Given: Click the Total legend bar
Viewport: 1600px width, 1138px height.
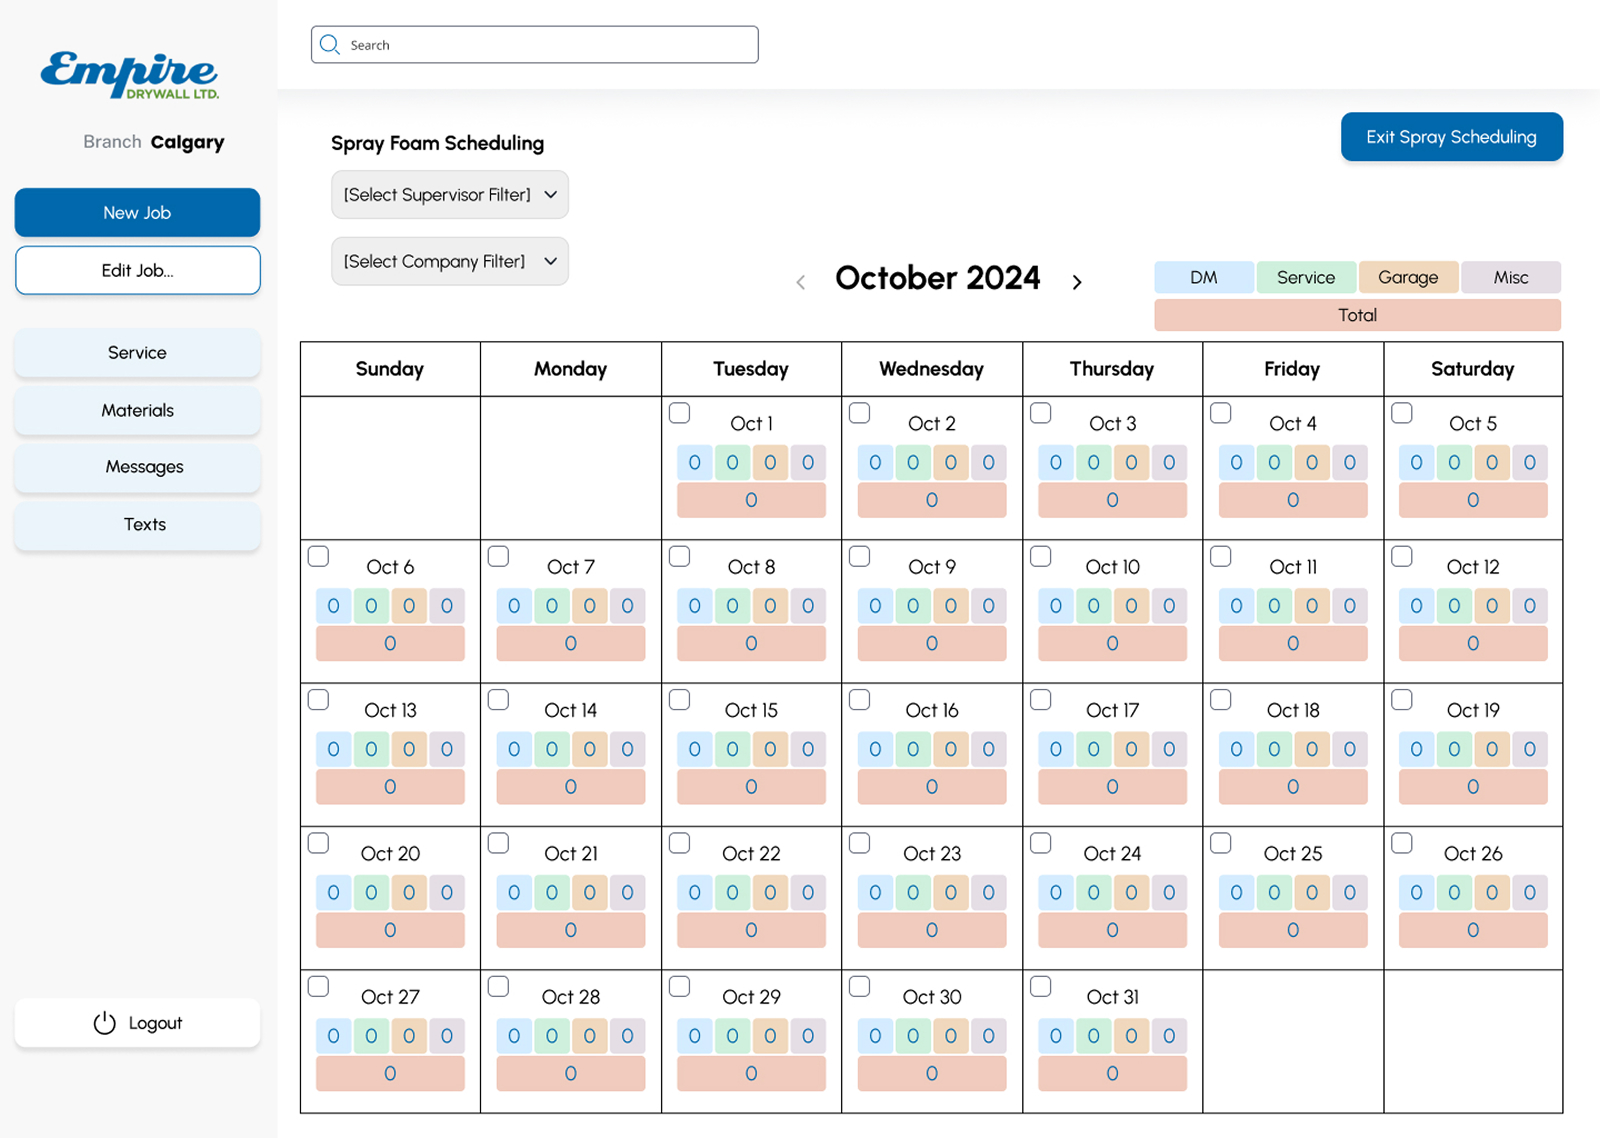Looking at the screenshot, I should [x=1357, y=315].
